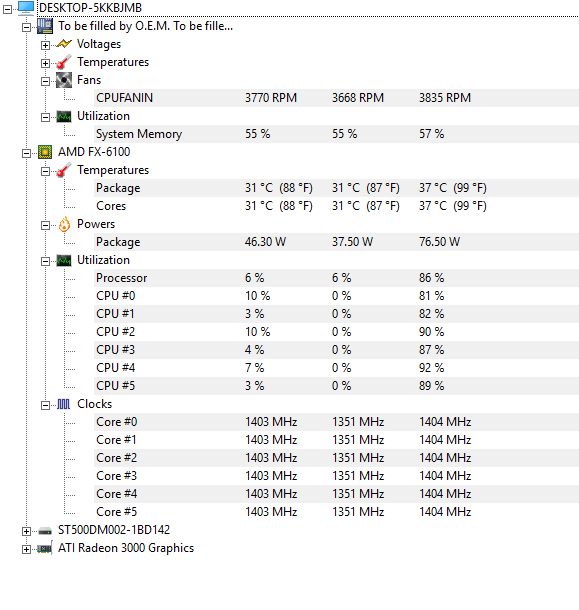579x610 pixels.
Task: Click the Clocks square-wave icon
Action: pyautogui.click(x=64, y=404)
